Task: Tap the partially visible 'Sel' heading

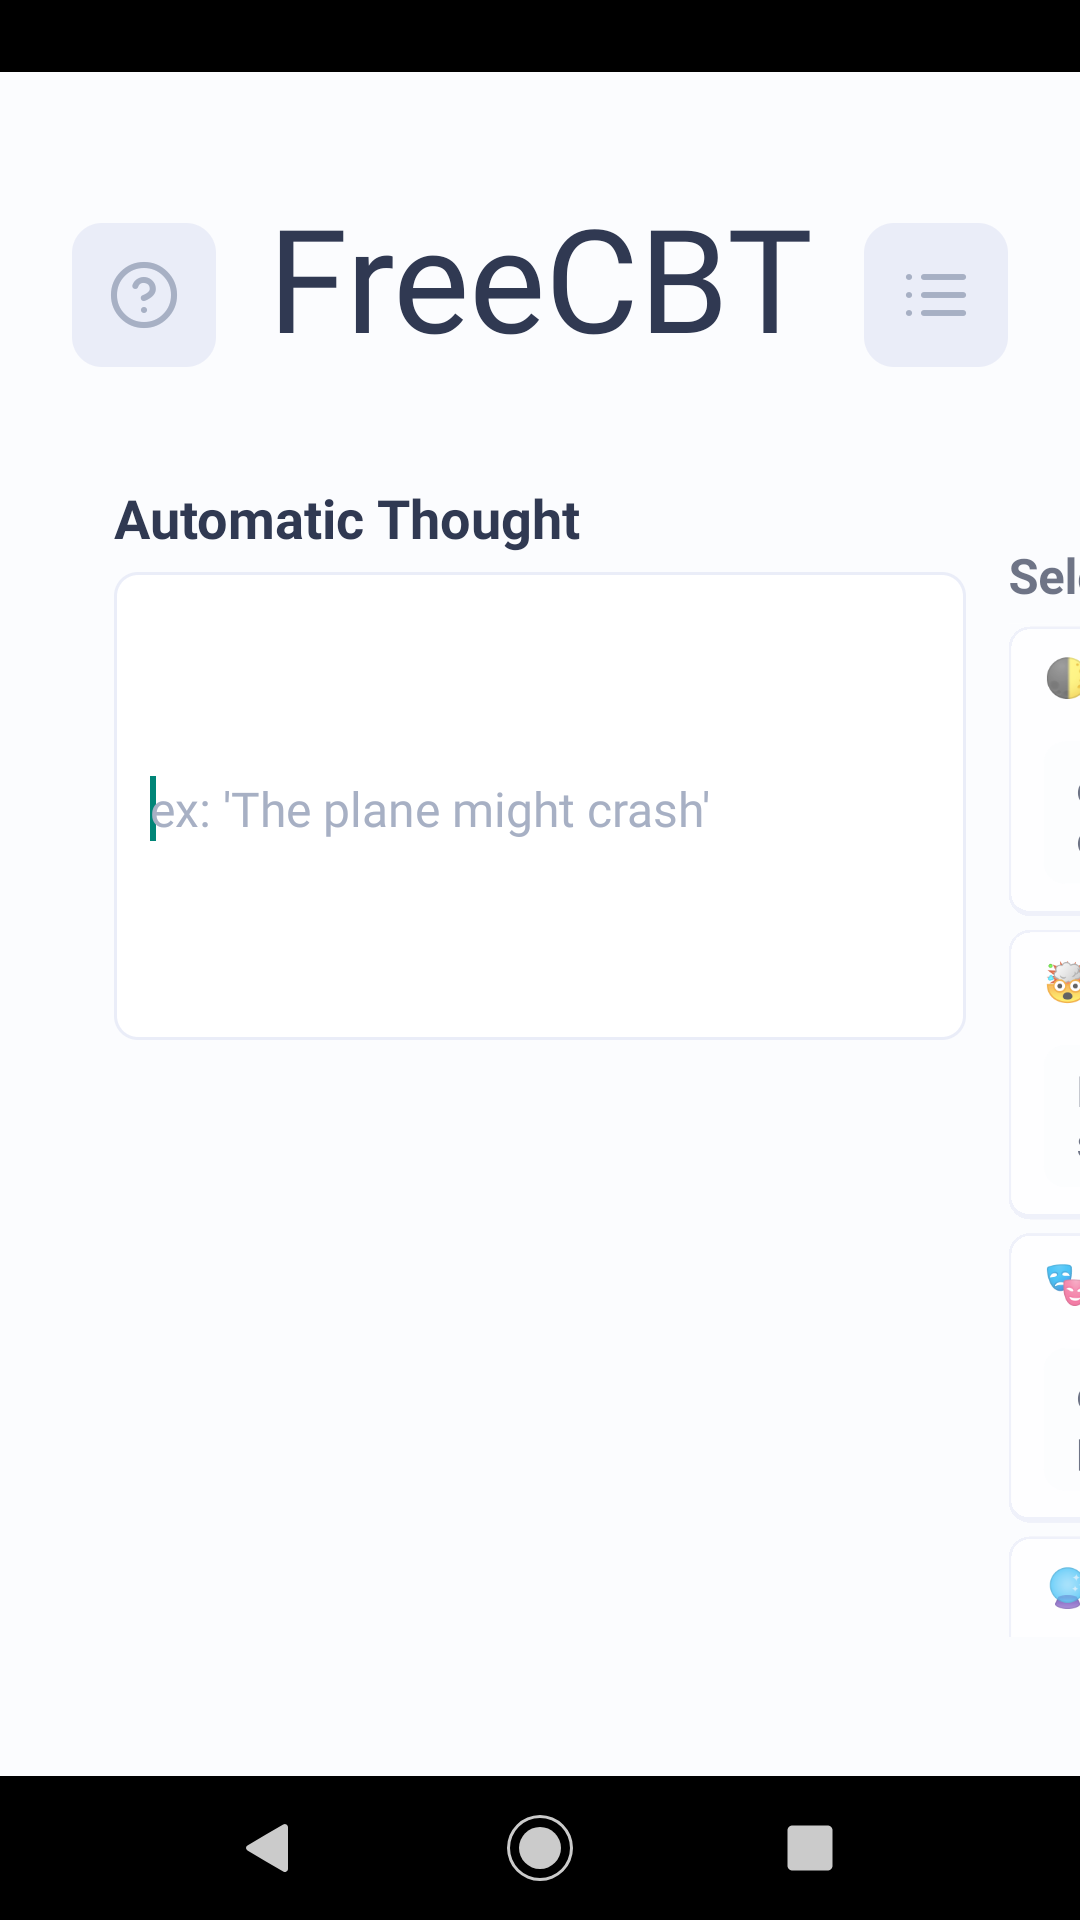Action: click(x=1044, y=577)
